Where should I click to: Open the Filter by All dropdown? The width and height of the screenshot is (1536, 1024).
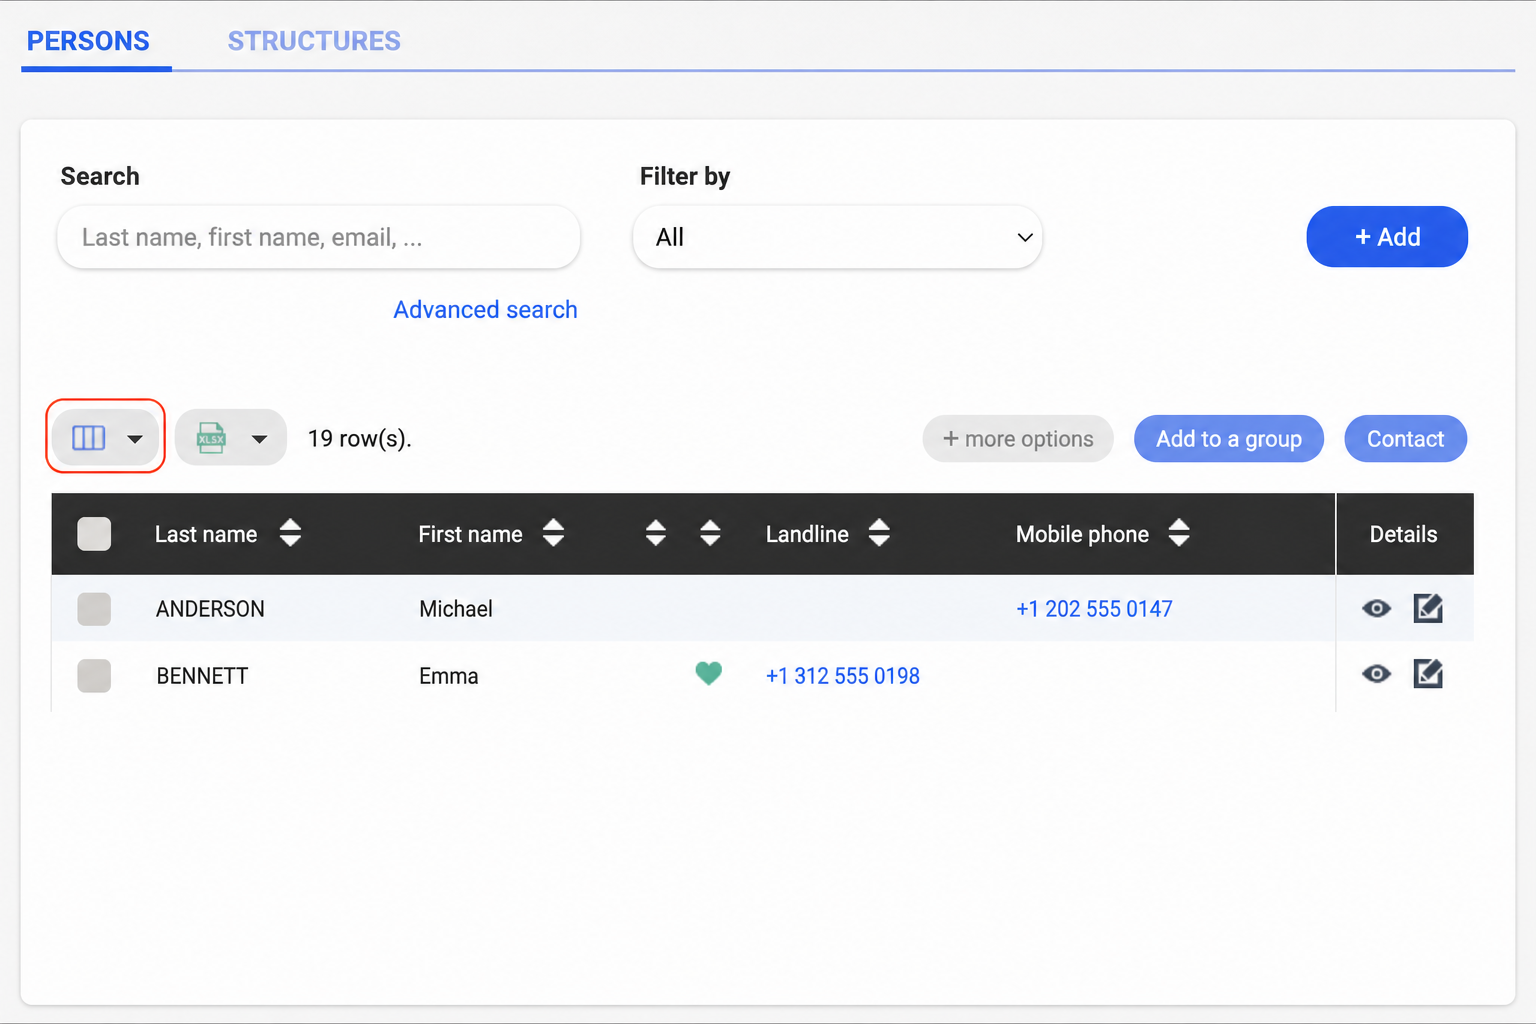point(838,237)
